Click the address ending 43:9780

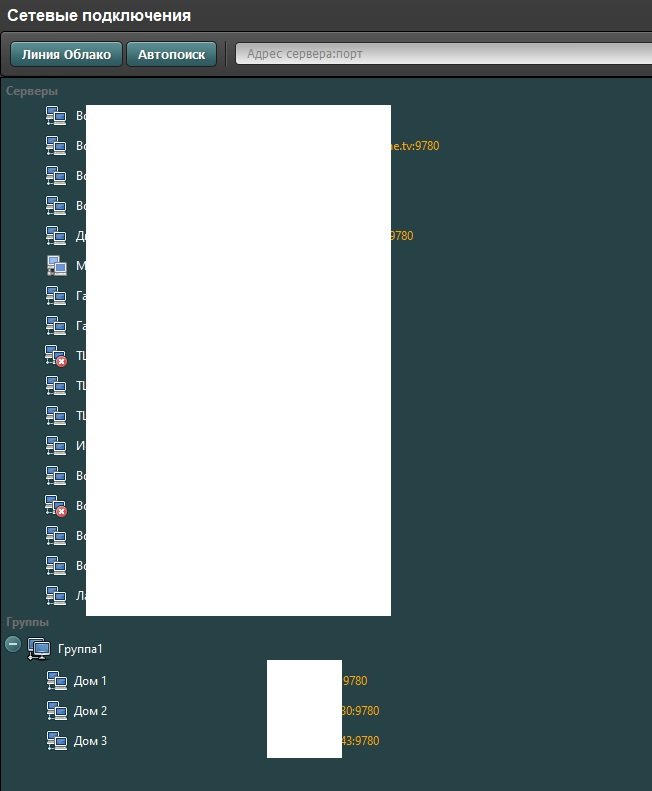pyautogui.click(x=361, y=741)
